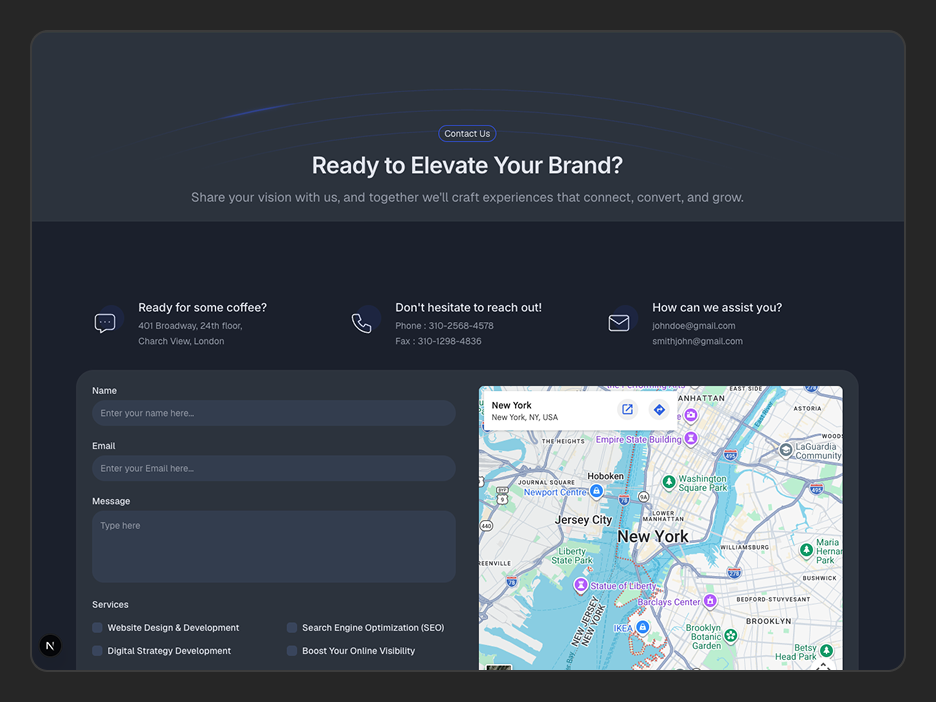Click the Contact Us pill badge
Viewport: 936px width, 702px height.
click(x=467, y=134)
